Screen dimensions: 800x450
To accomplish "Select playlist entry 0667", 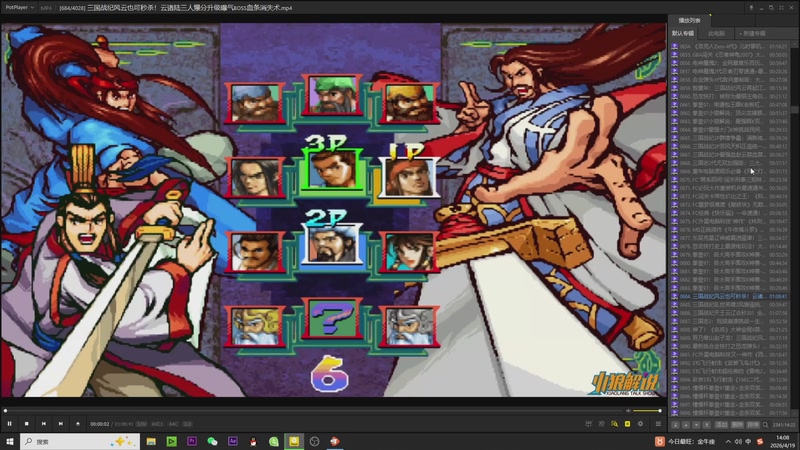I will pos(730,155).
